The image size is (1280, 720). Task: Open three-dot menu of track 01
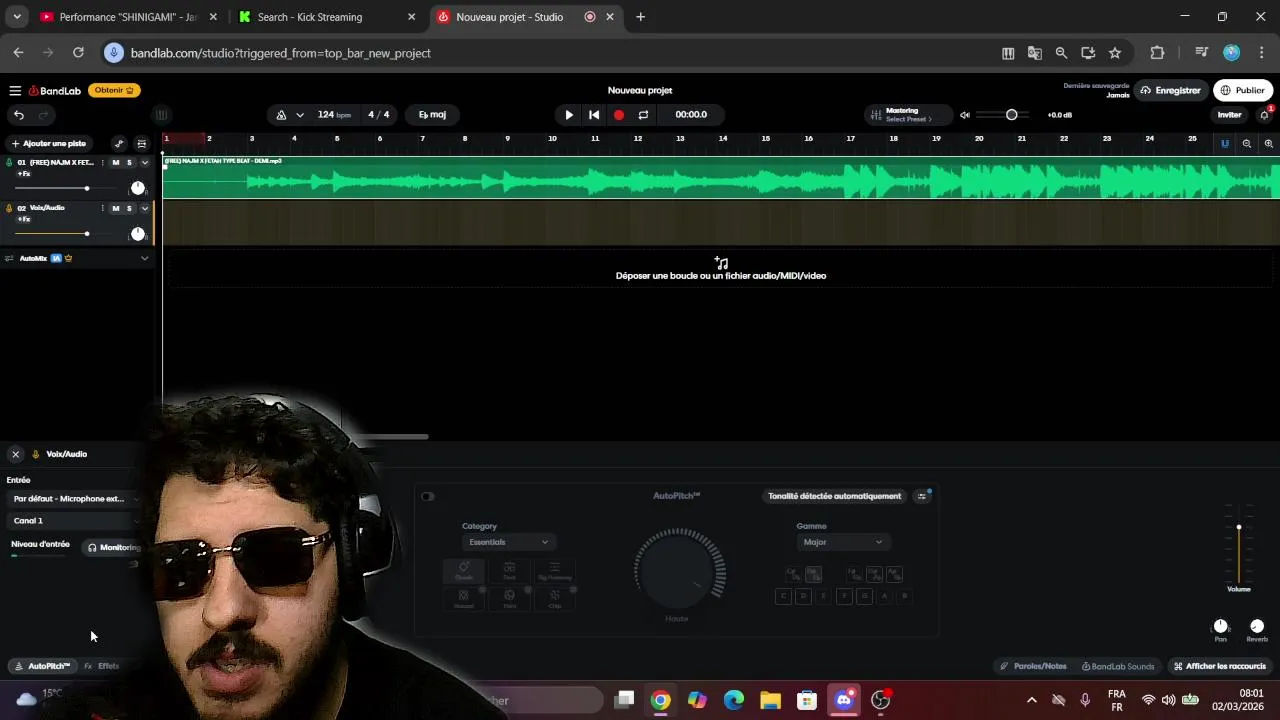click(x=102, y=163)
